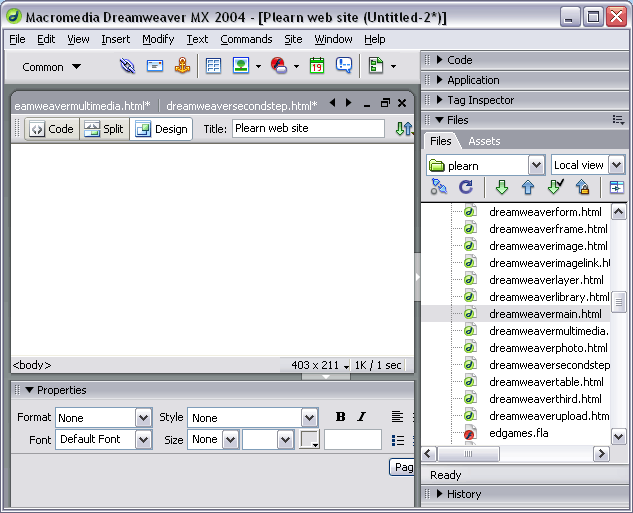633x513 pixels.
Task: Click Files panel horizontal scroll right arrow
Action: tap(601, 454)
